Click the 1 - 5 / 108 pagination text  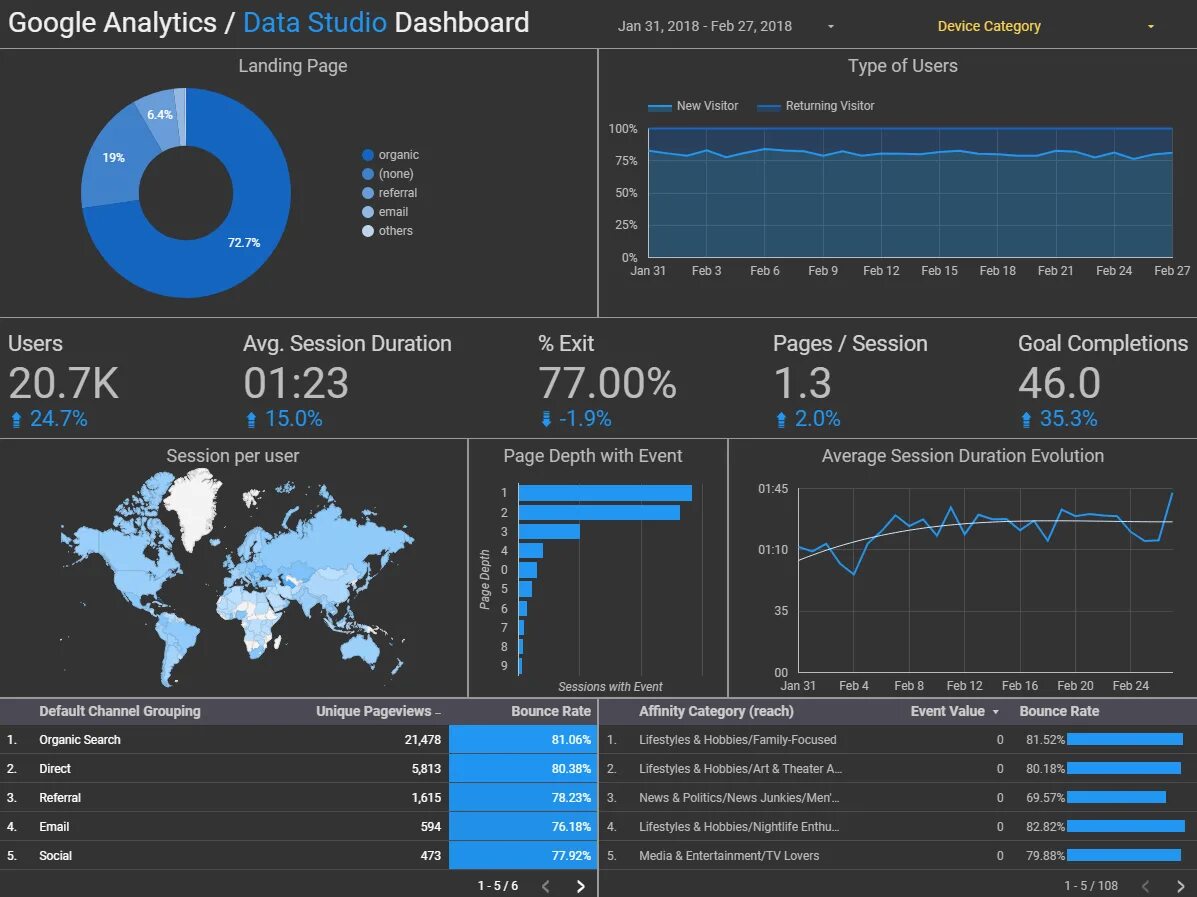[x=1091, y=886]
